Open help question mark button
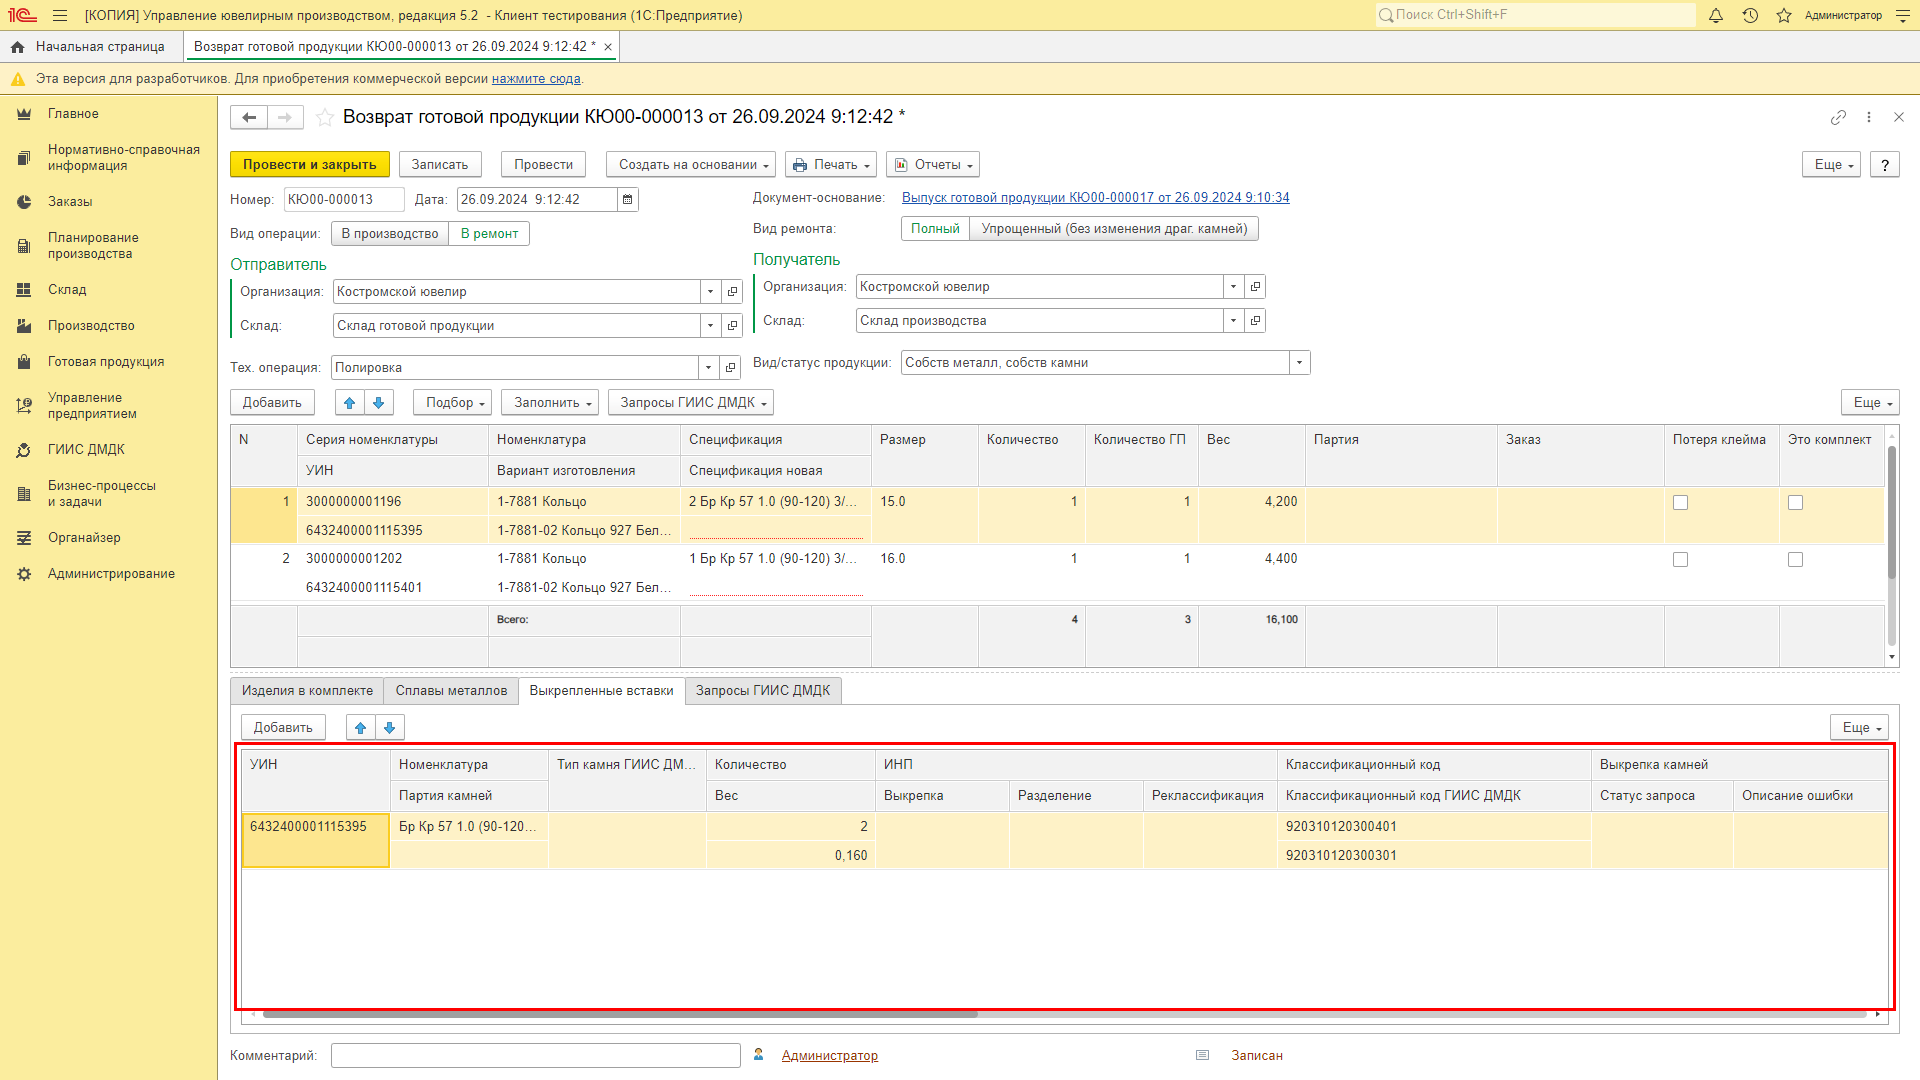Screen dimensions: 1920x1080 1885,165
